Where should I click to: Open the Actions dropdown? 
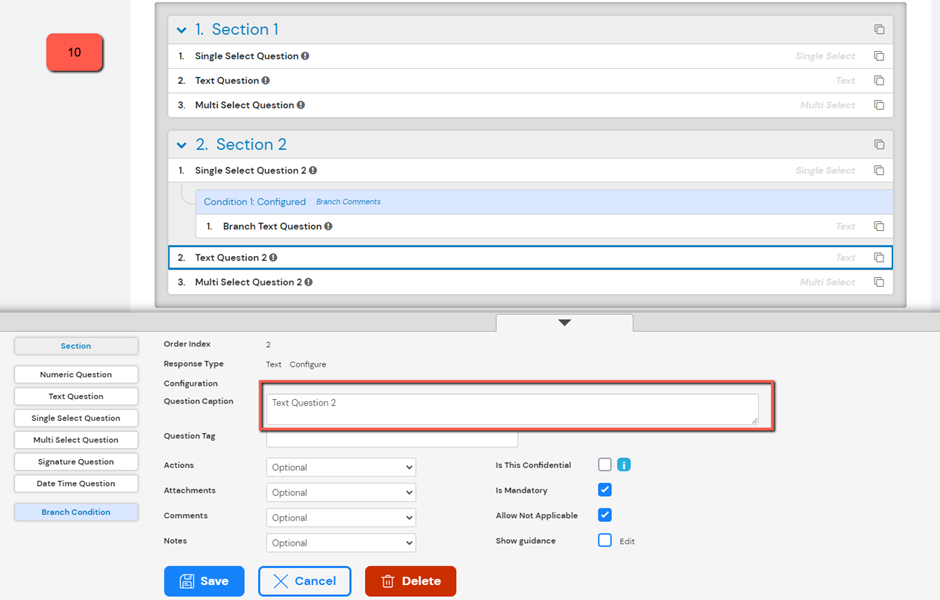pyautogui.click(x=340, y=467)
